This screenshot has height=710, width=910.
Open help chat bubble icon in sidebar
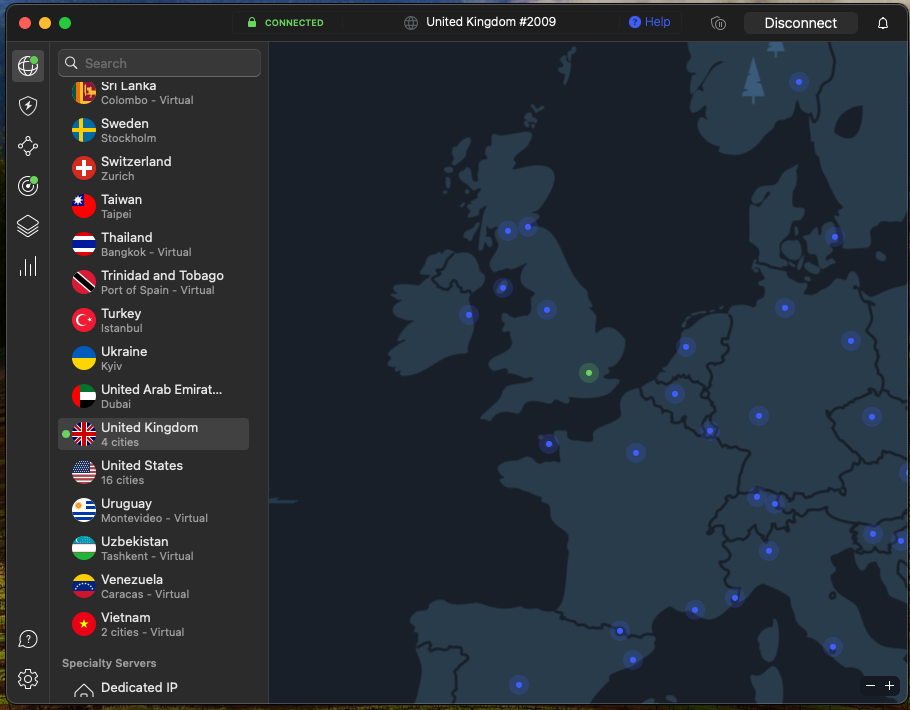[x=28, y=639]
